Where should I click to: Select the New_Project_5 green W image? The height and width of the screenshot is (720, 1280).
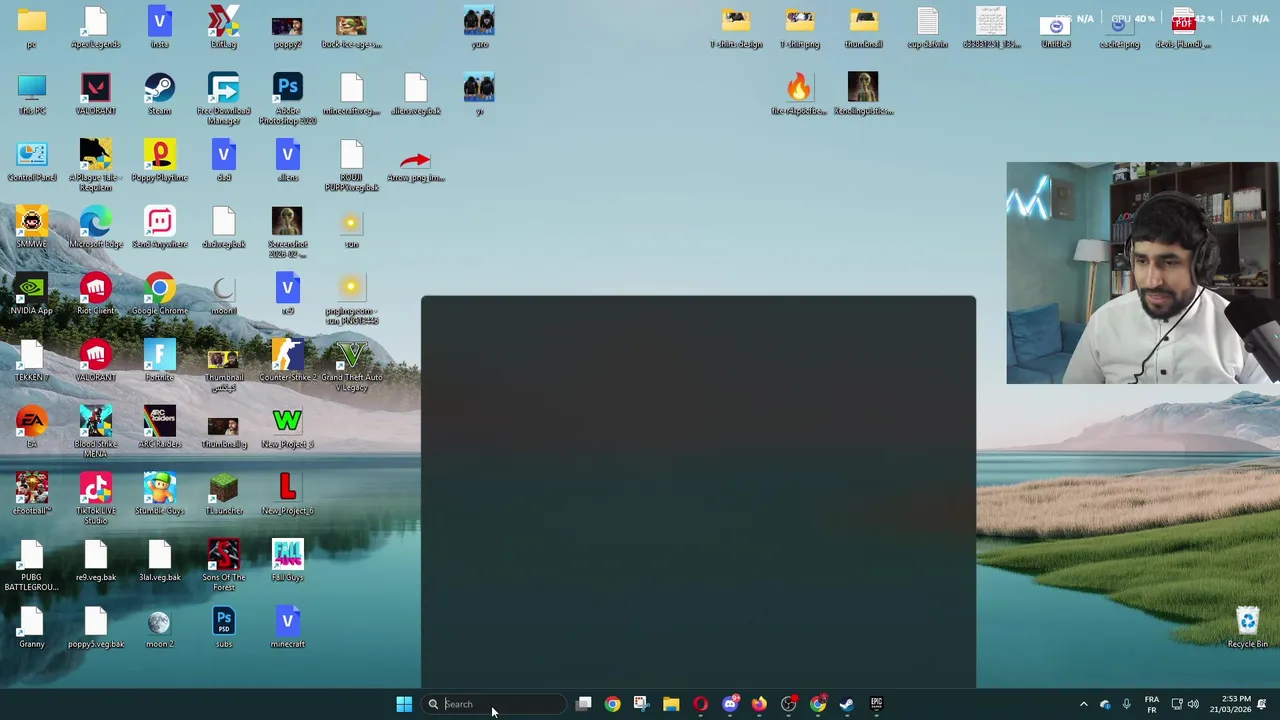pyautogui.click(x=287, y=427)
